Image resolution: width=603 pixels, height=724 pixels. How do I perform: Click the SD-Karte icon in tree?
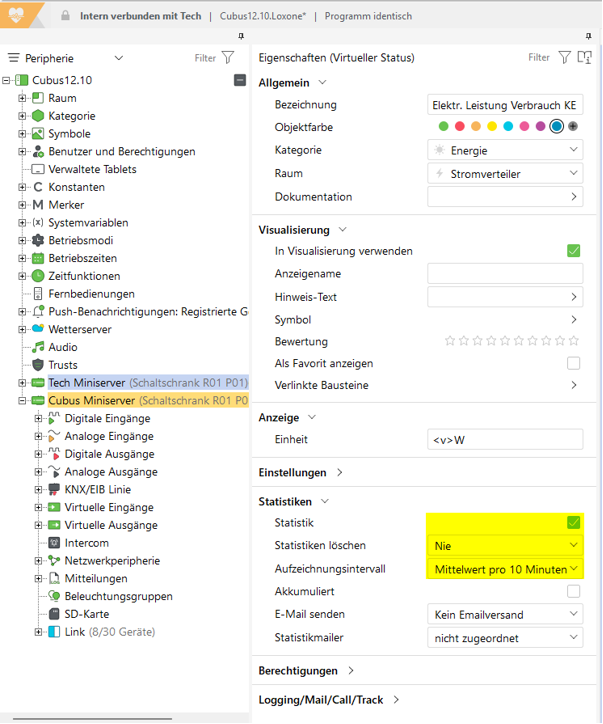coord(54,614)
